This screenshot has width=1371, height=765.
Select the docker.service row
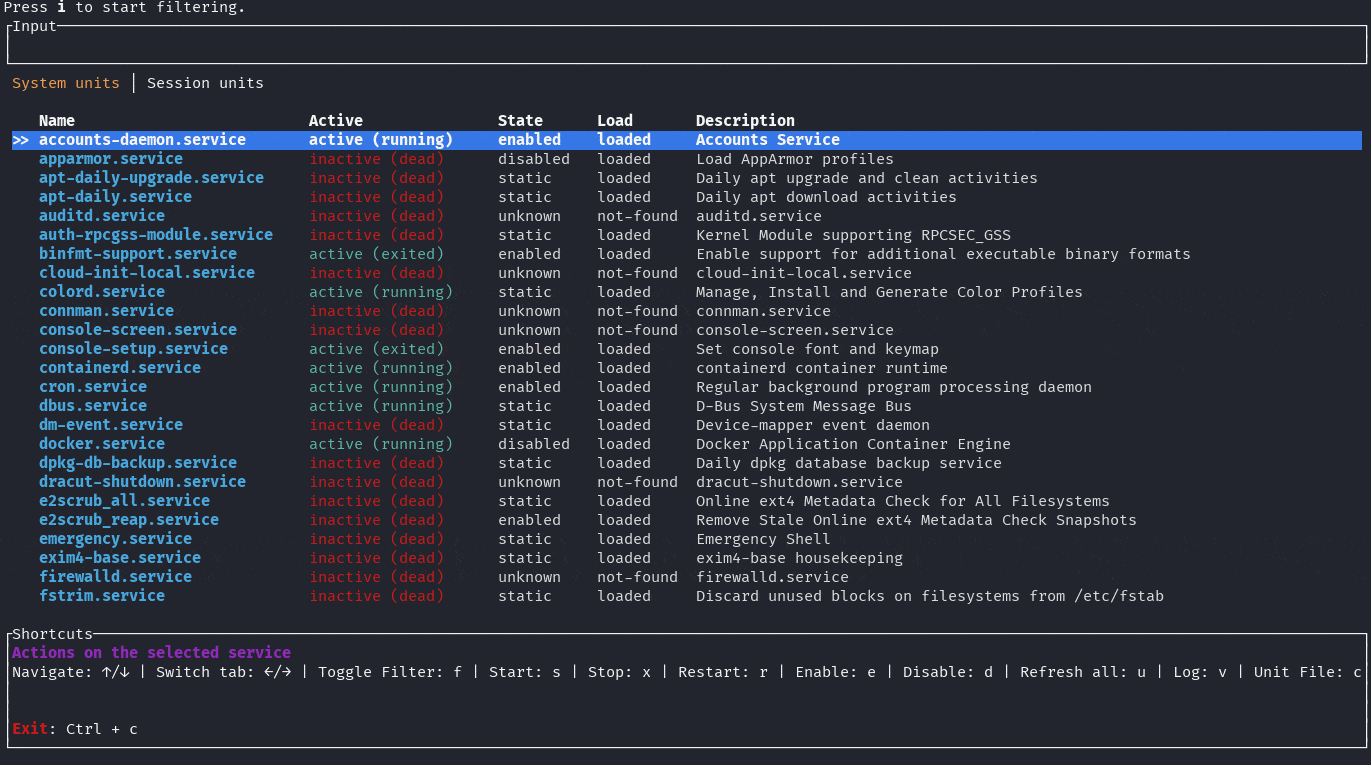coord(101,443)
